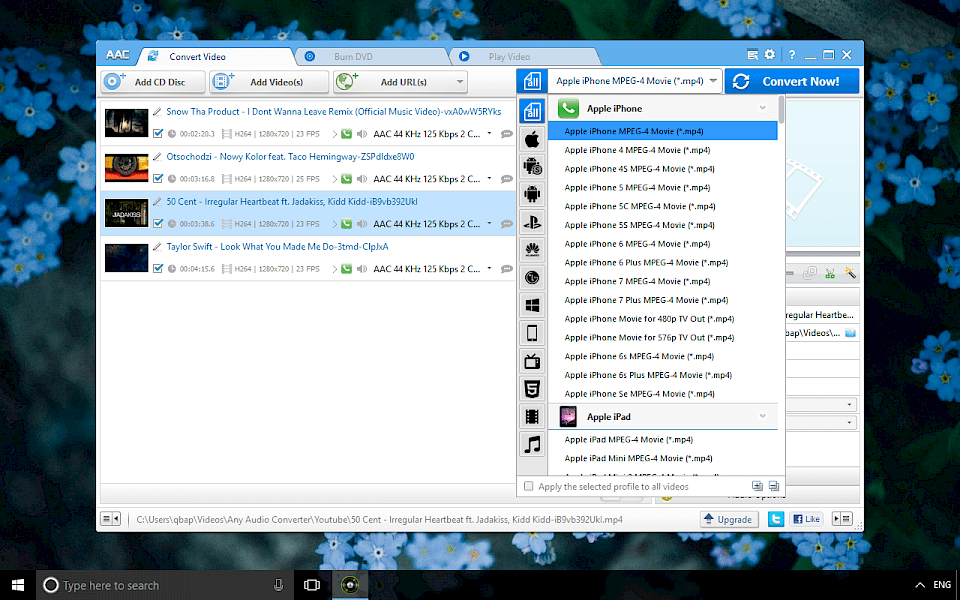Enable 'Apply the selected profile to all videos'
960x600 pixels.
[x=528, y=487]
